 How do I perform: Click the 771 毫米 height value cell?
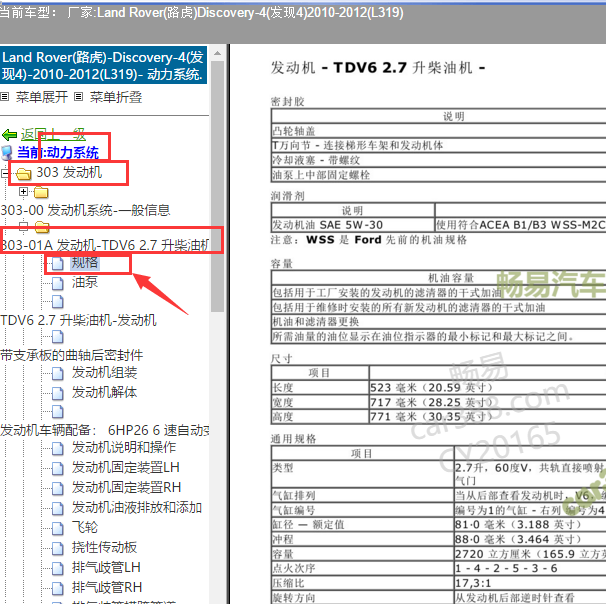(x=487, y=417)
